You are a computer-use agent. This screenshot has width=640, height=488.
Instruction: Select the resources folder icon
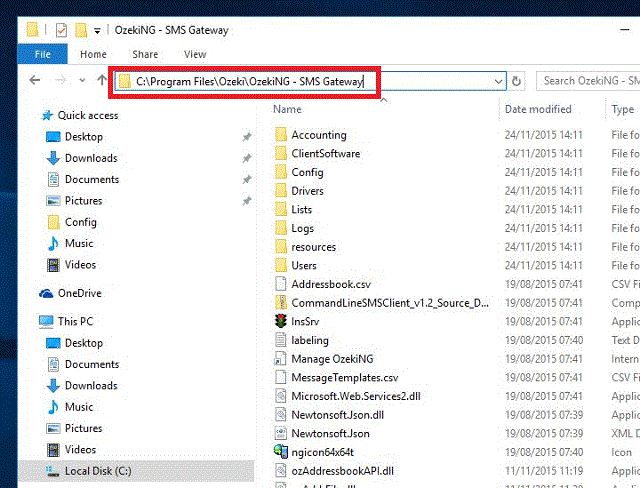coord(281,246)
